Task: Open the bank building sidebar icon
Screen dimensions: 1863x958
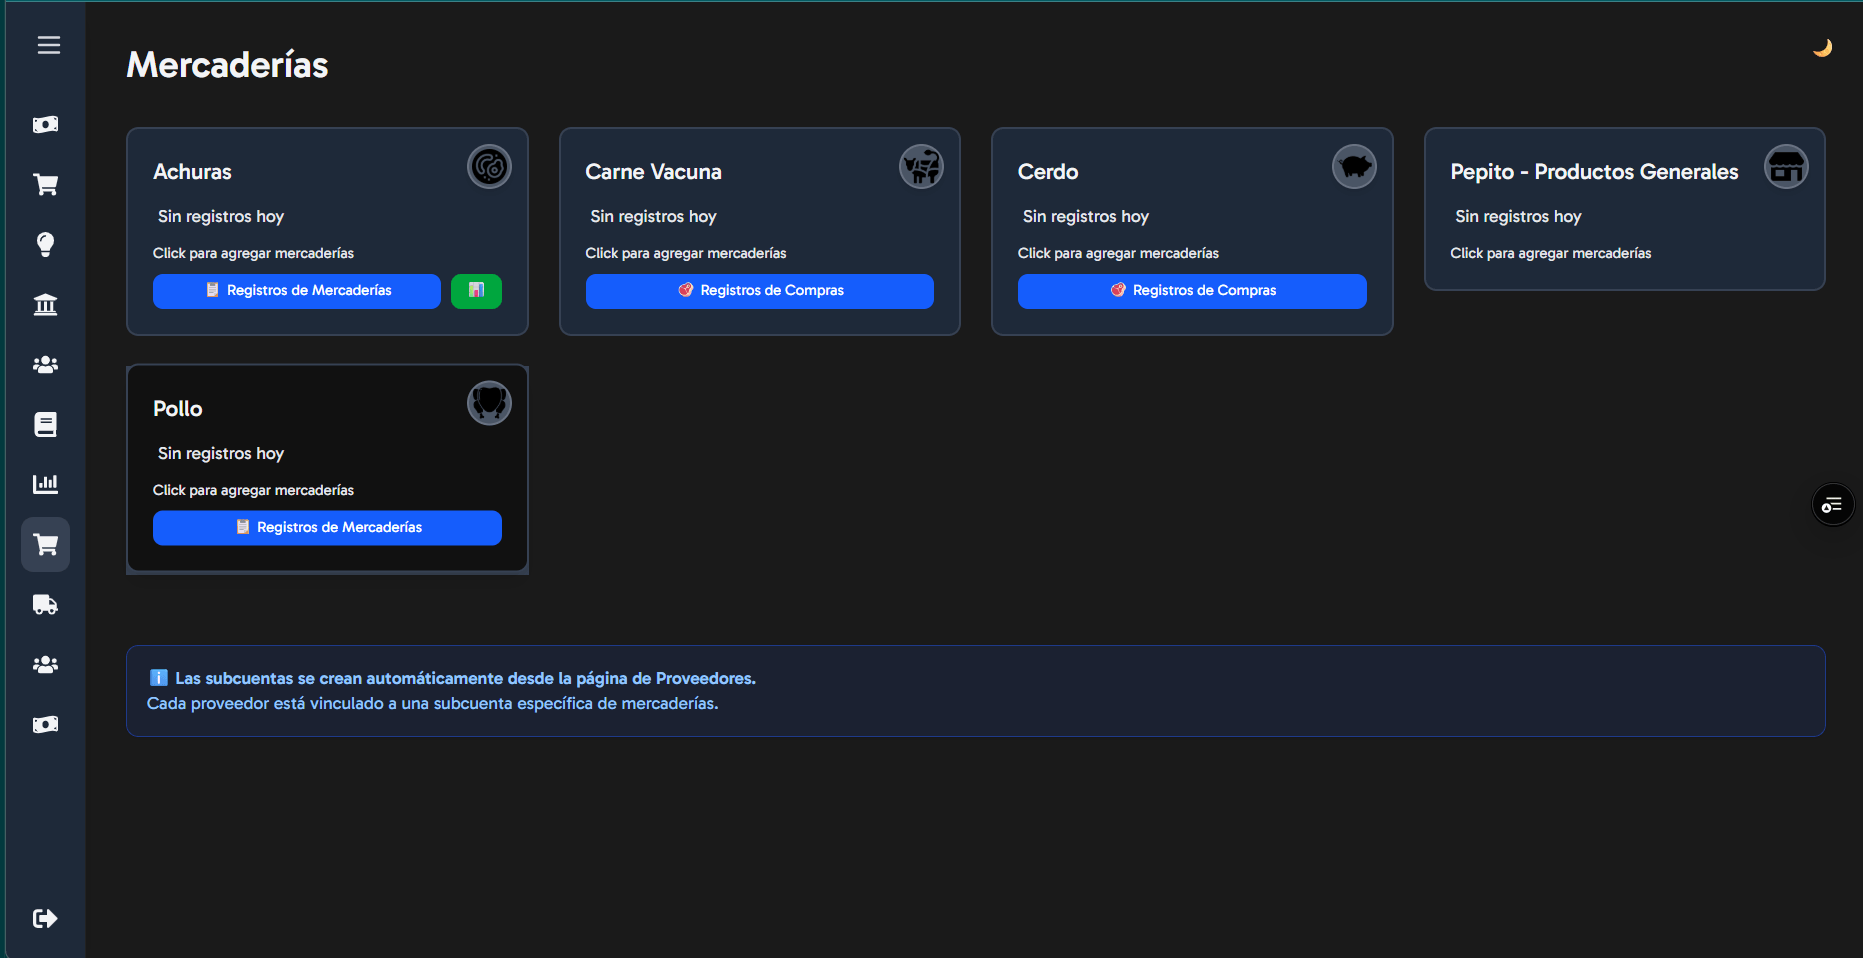Action: [x=45, y=305]
